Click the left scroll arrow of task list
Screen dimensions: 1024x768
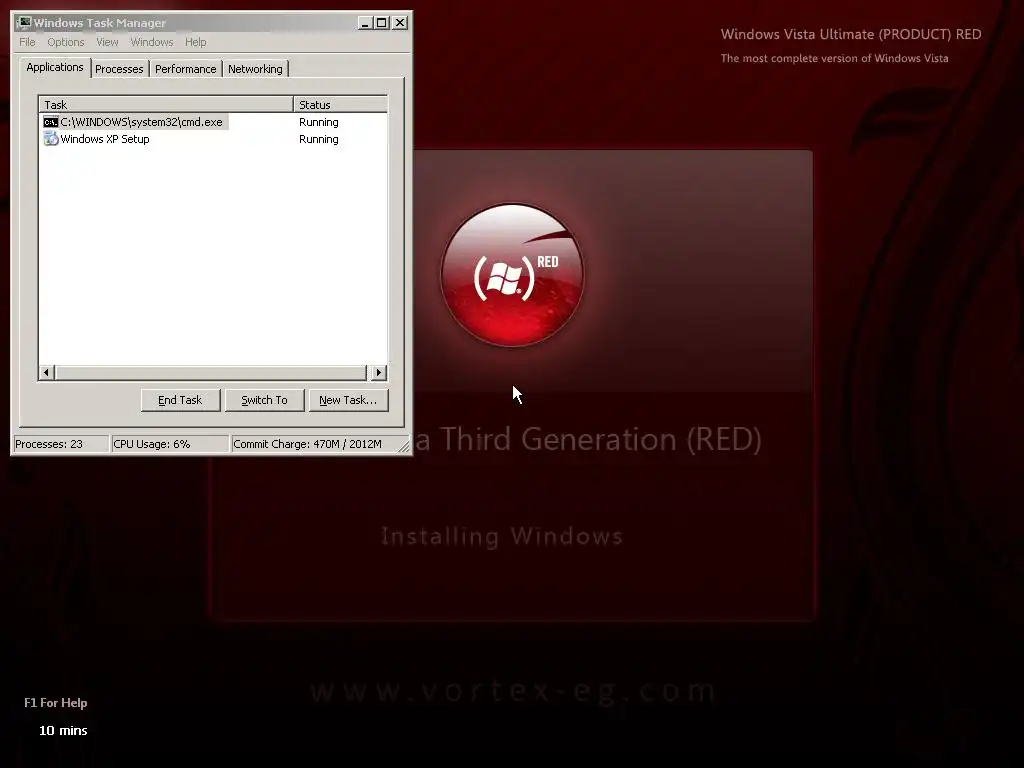pyautogui.click(x=46, y=373)
